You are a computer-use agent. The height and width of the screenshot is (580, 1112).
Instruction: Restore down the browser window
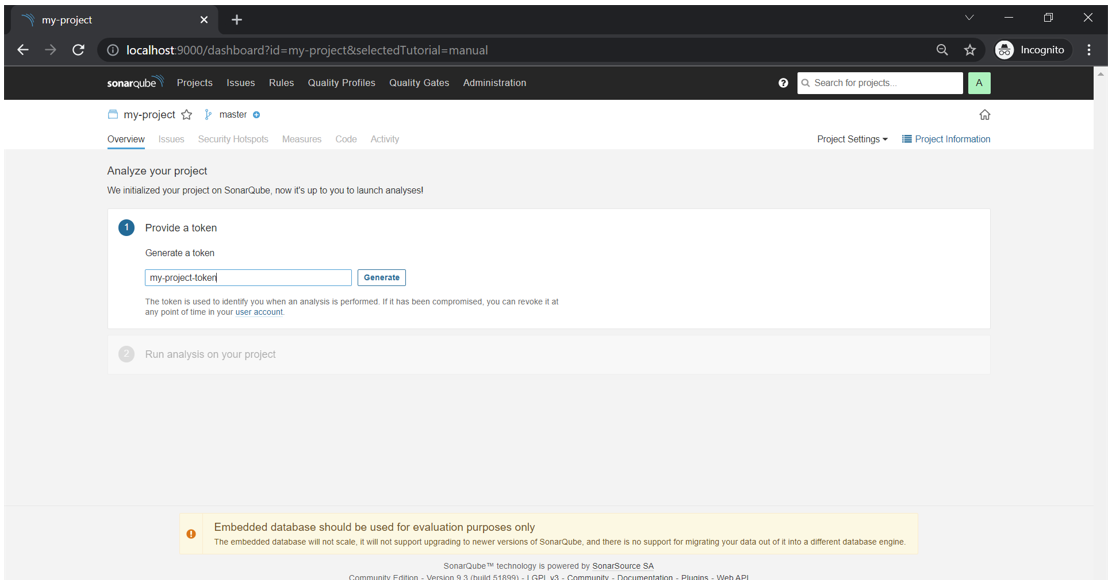coord(1048,18)
